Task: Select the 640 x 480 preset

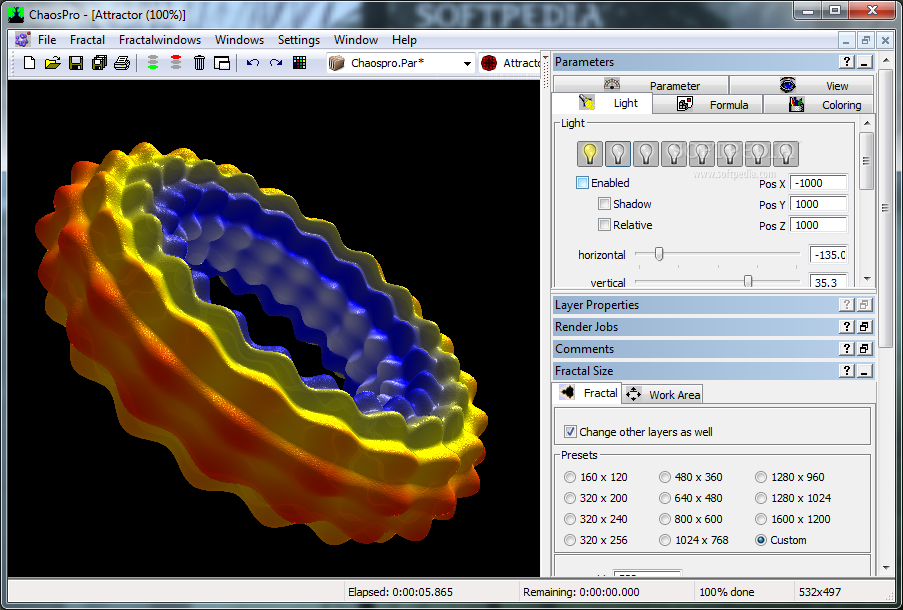Action: pyautogui.click(x=665, y=498)
